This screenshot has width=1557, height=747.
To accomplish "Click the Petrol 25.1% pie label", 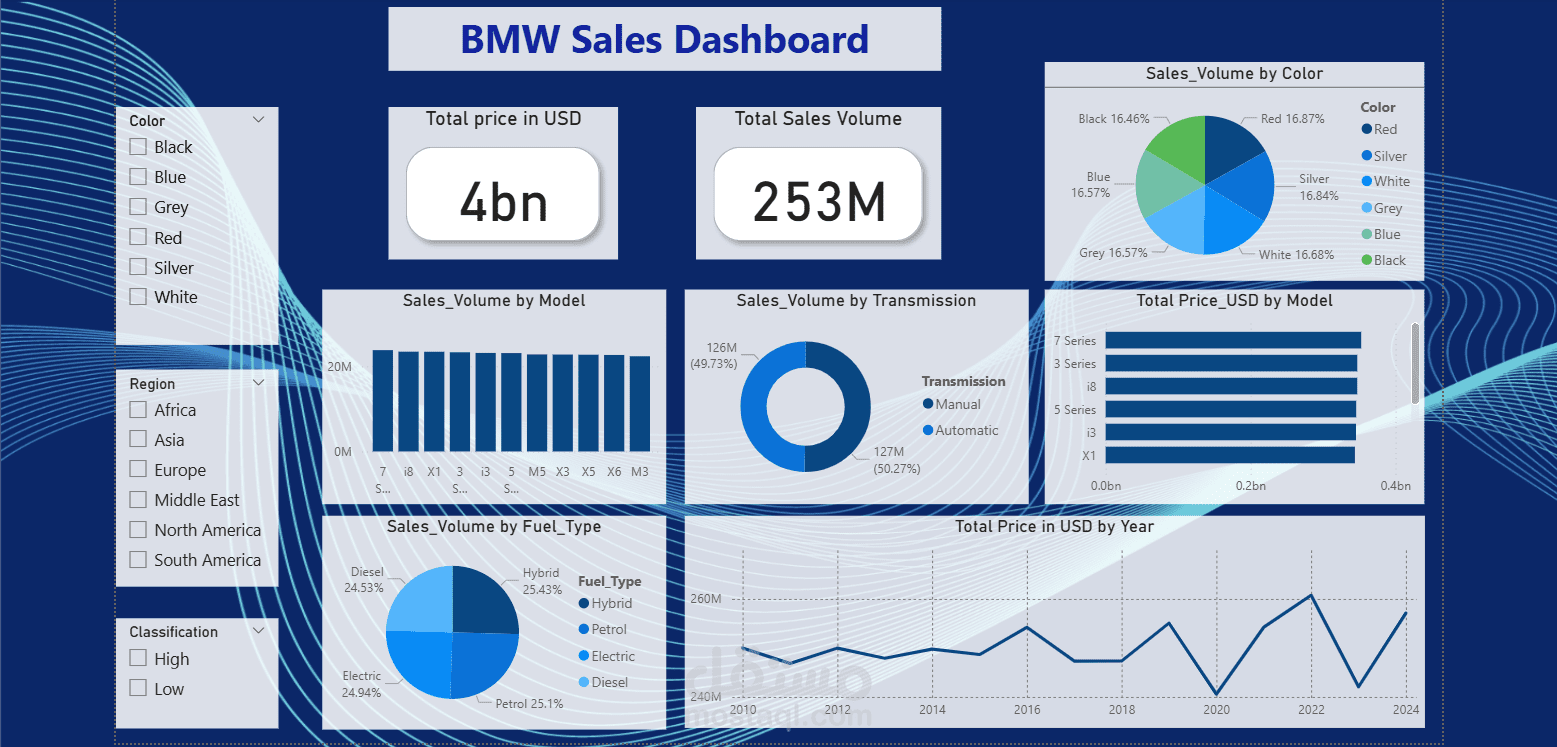I will (529, 703).
